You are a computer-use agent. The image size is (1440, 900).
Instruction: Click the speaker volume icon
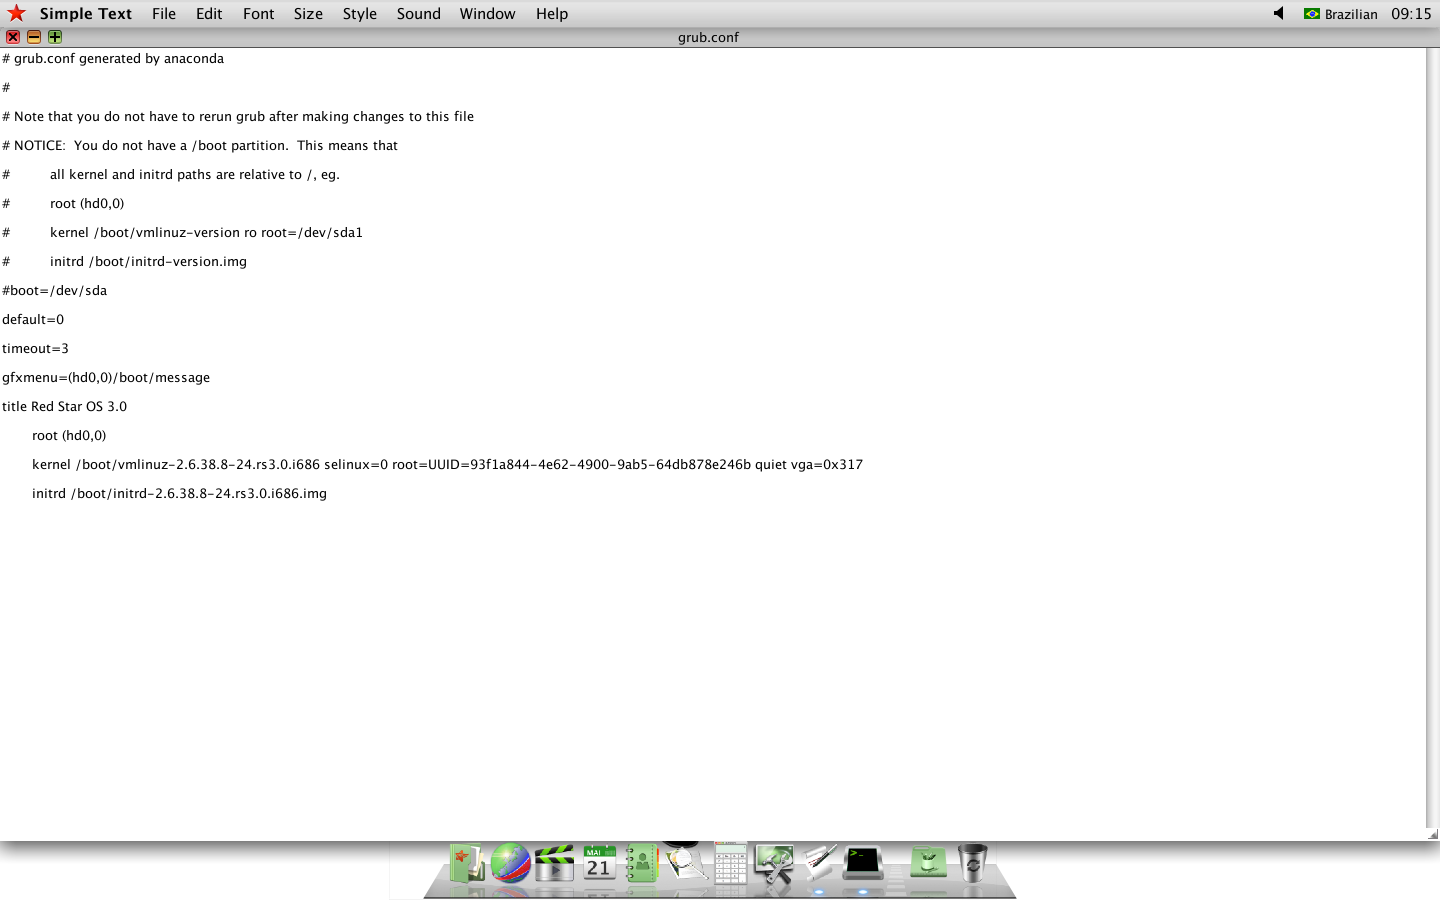coord(1278,13)
